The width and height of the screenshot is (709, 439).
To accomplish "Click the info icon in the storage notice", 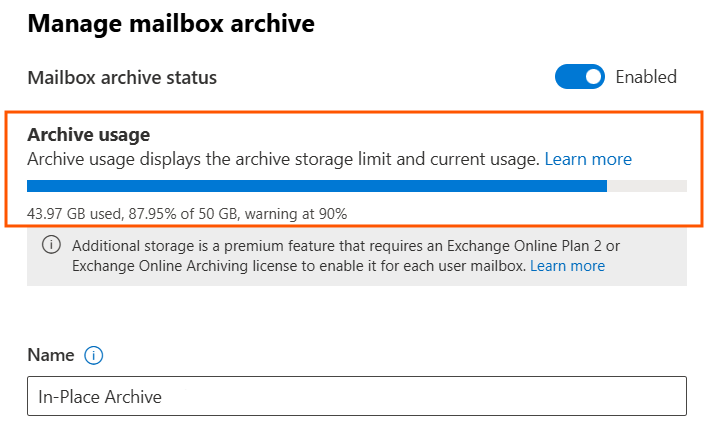I will coord(51,246).
